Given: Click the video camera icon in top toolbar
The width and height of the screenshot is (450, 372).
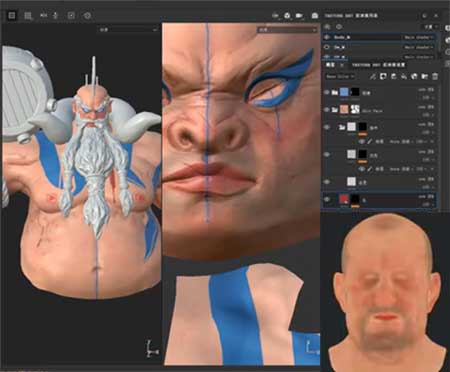Looking at the screenshot, I should 299,15.
